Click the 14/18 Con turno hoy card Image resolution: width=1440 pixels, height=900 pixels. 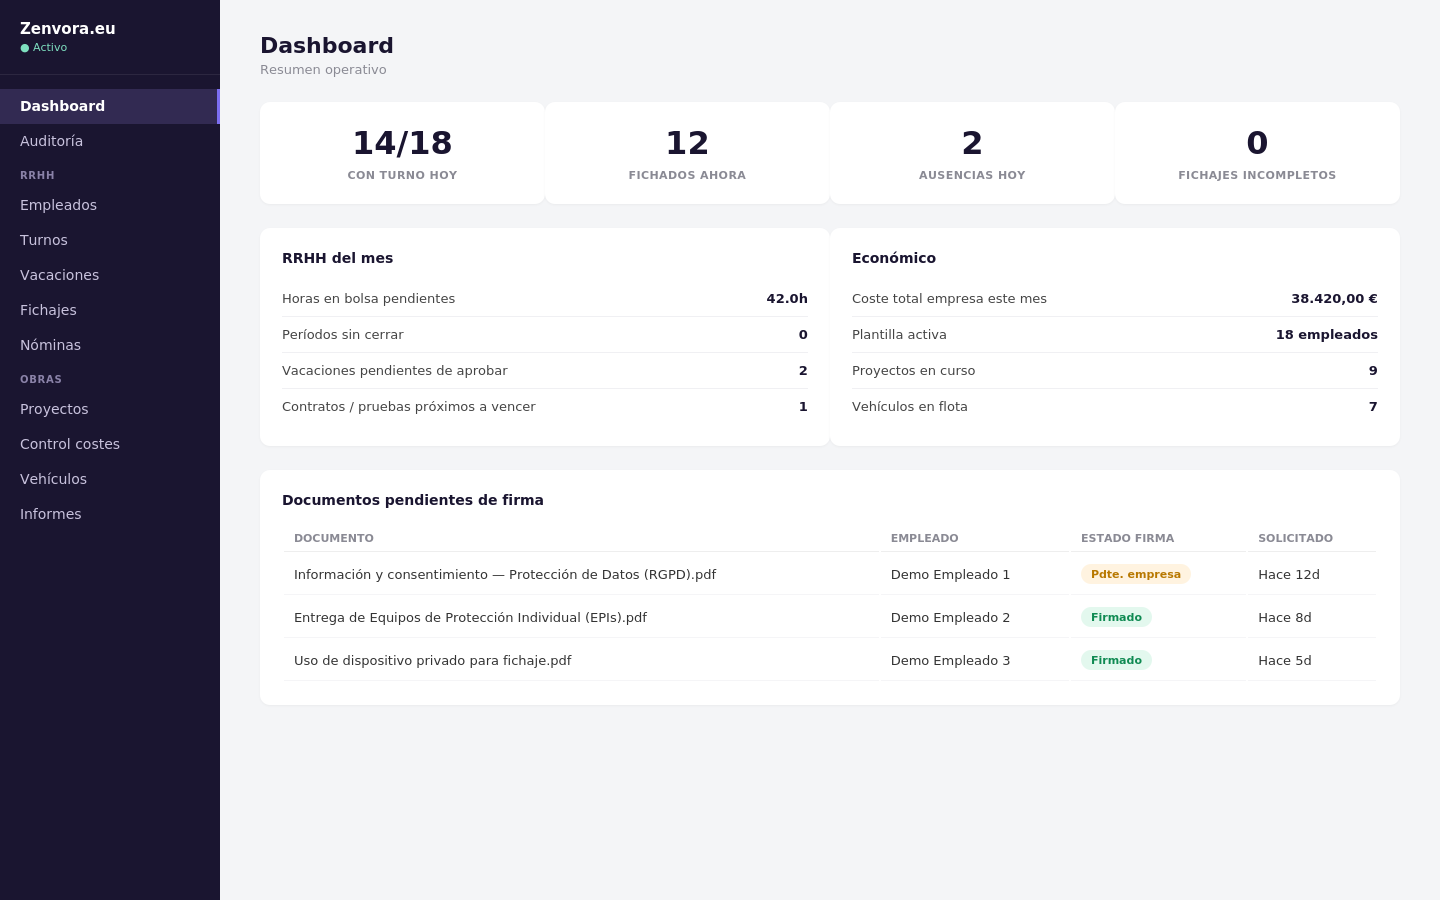click(x=402, y=153)
